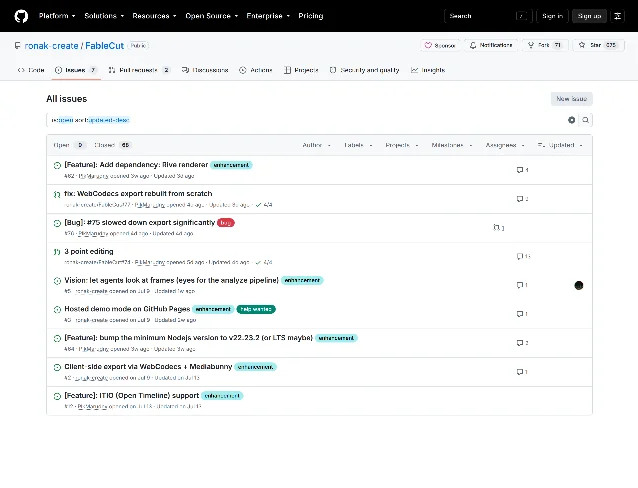638x488 pixels.
Task: Open the GitHub logo homepage
Action: [21, 16]
